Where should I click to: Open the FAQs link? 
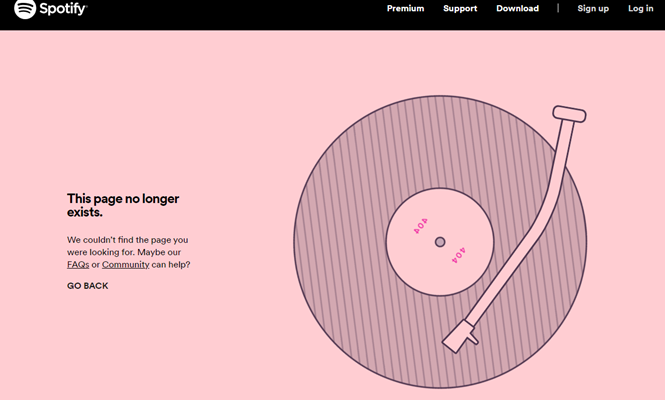click(x=78, y=264)
